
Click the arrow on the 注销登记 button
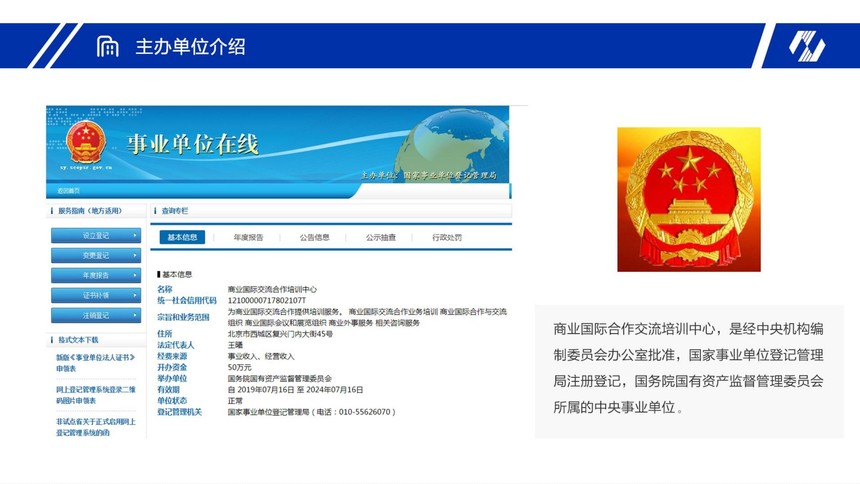(134, 316)
